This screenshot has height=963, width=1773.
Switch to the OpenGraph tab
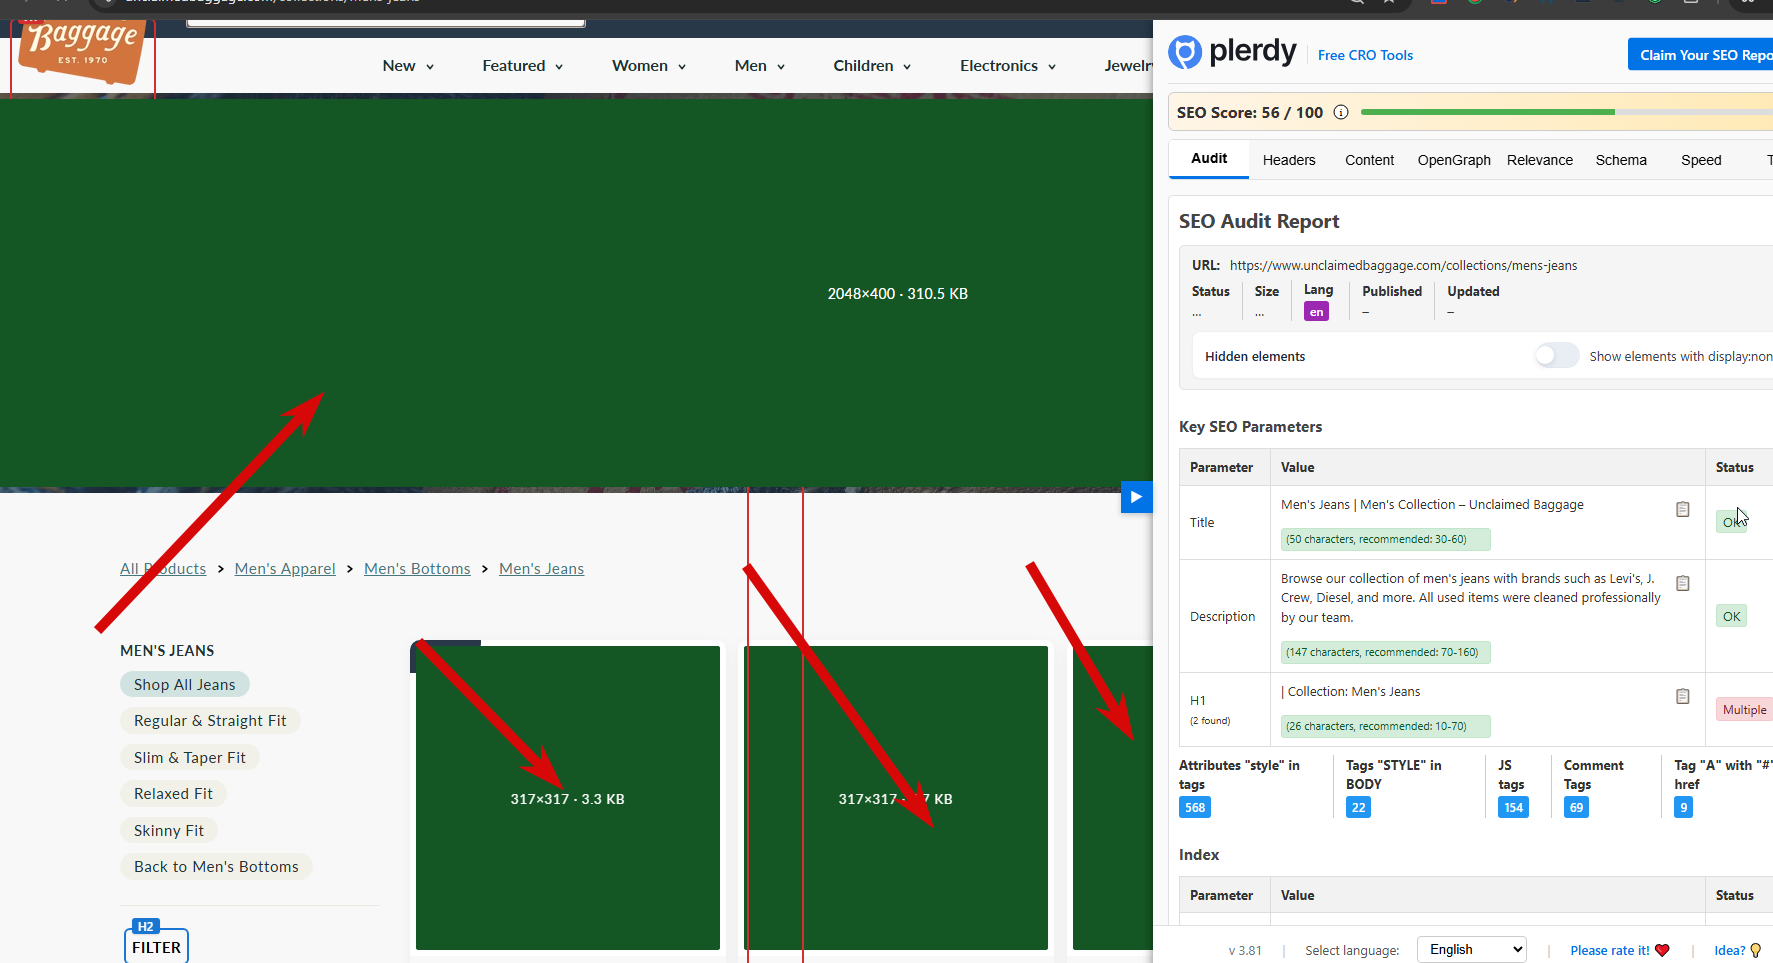click(x=1454, y=160)
